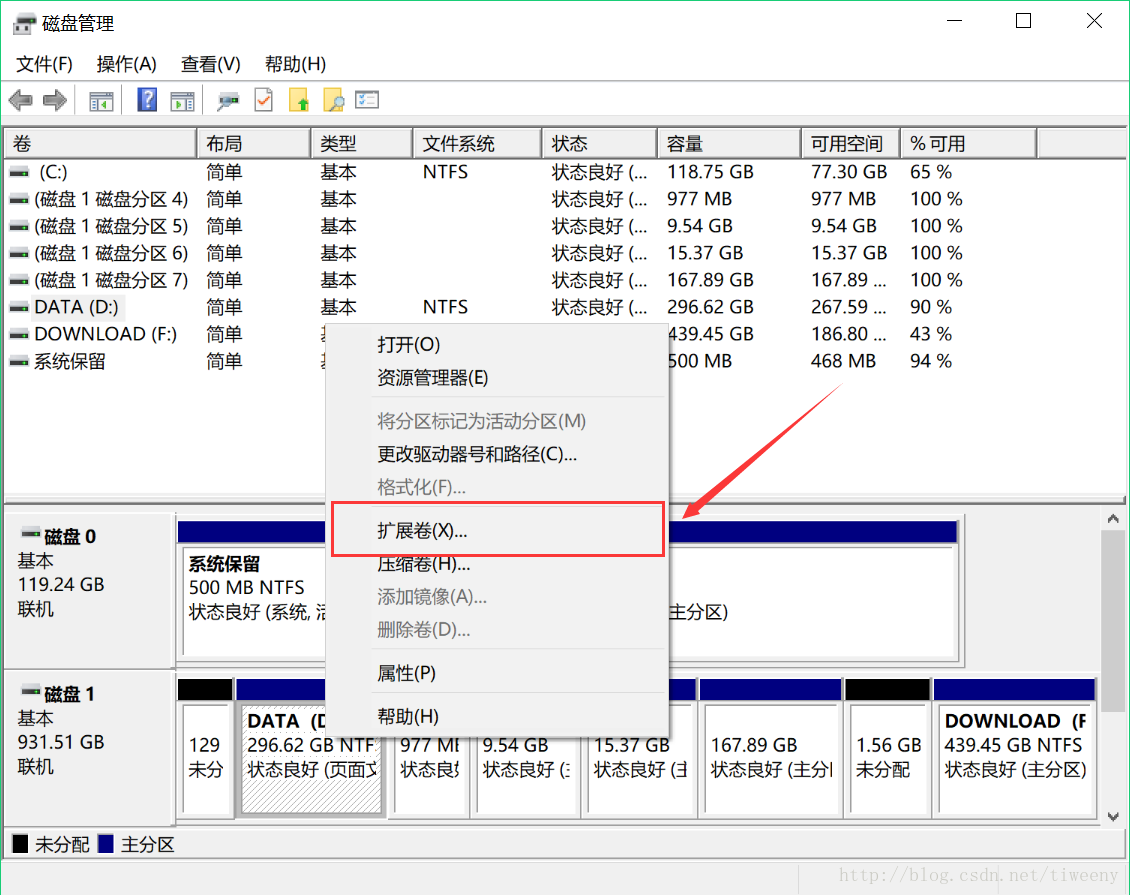
Task: Sort by the 布局 column header
Action: tap(254, 143)
